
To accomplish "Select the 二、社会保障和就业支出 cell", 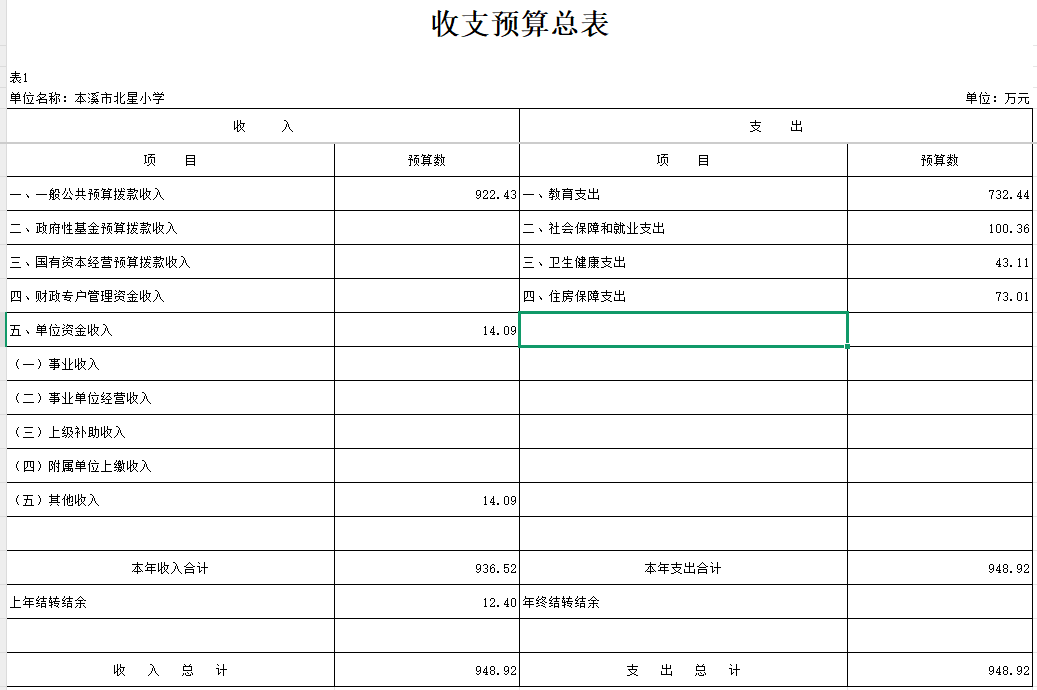I will point(684,228).
